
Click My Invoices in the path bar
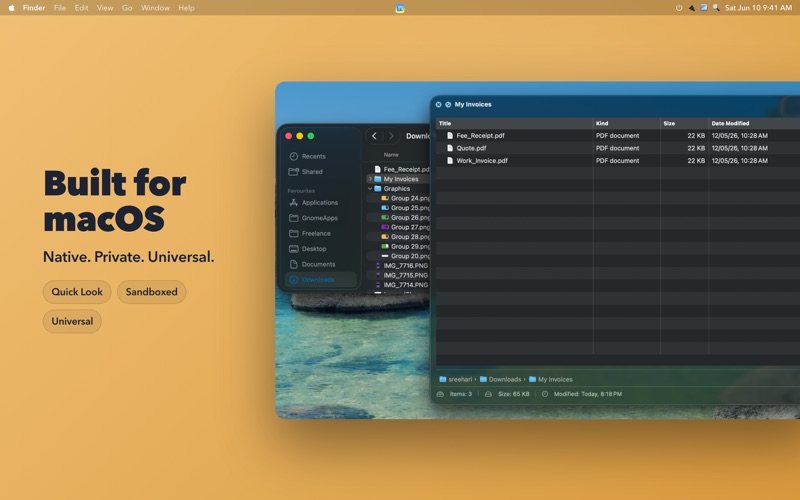(551, 379)
